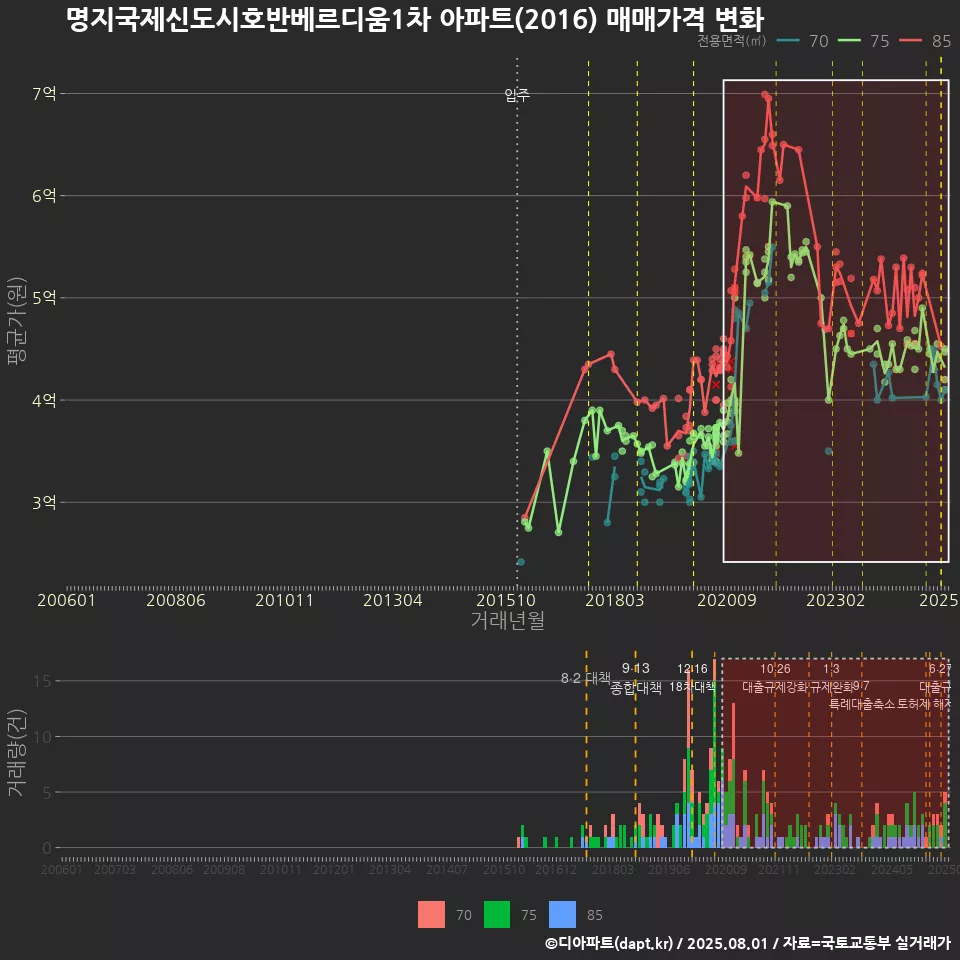
Task: Click the chart title 매매가격 변화
Action: (x=684, y=19)
